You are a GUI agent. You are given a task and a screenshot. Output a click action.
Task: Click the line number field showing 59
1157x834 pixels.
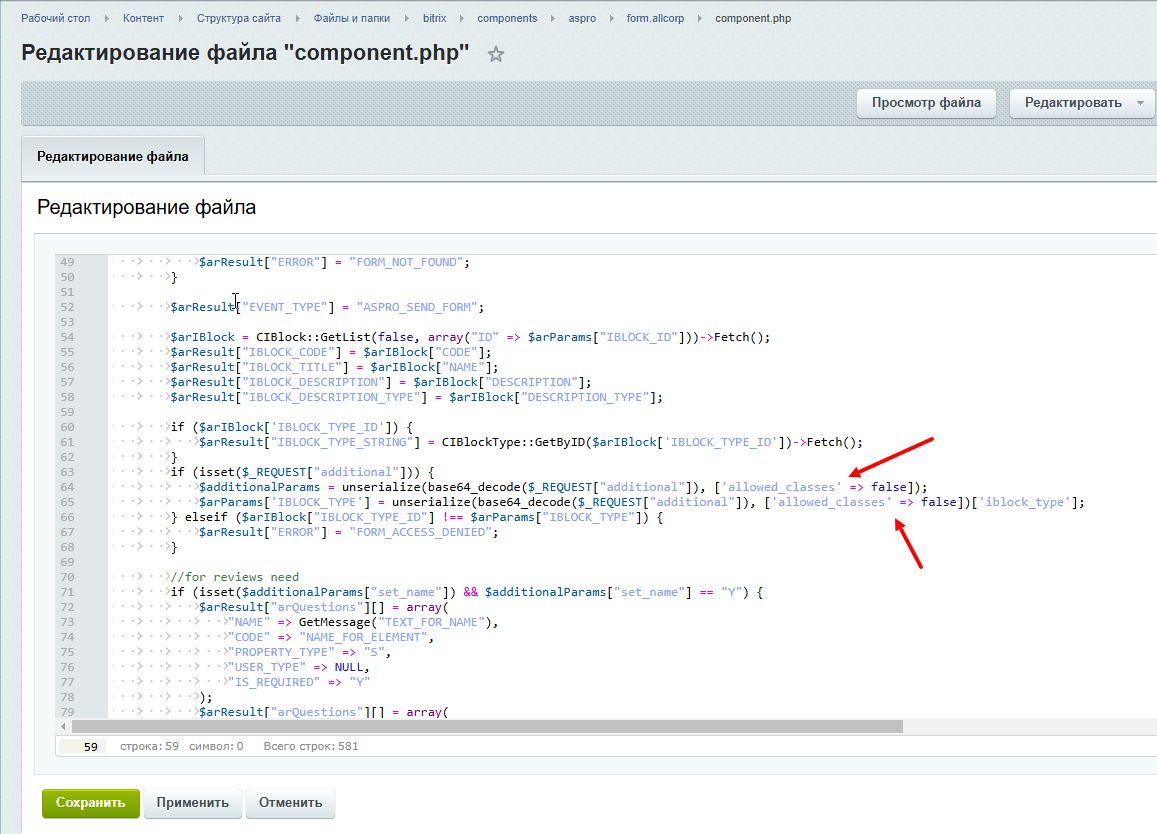click(84, 746)
